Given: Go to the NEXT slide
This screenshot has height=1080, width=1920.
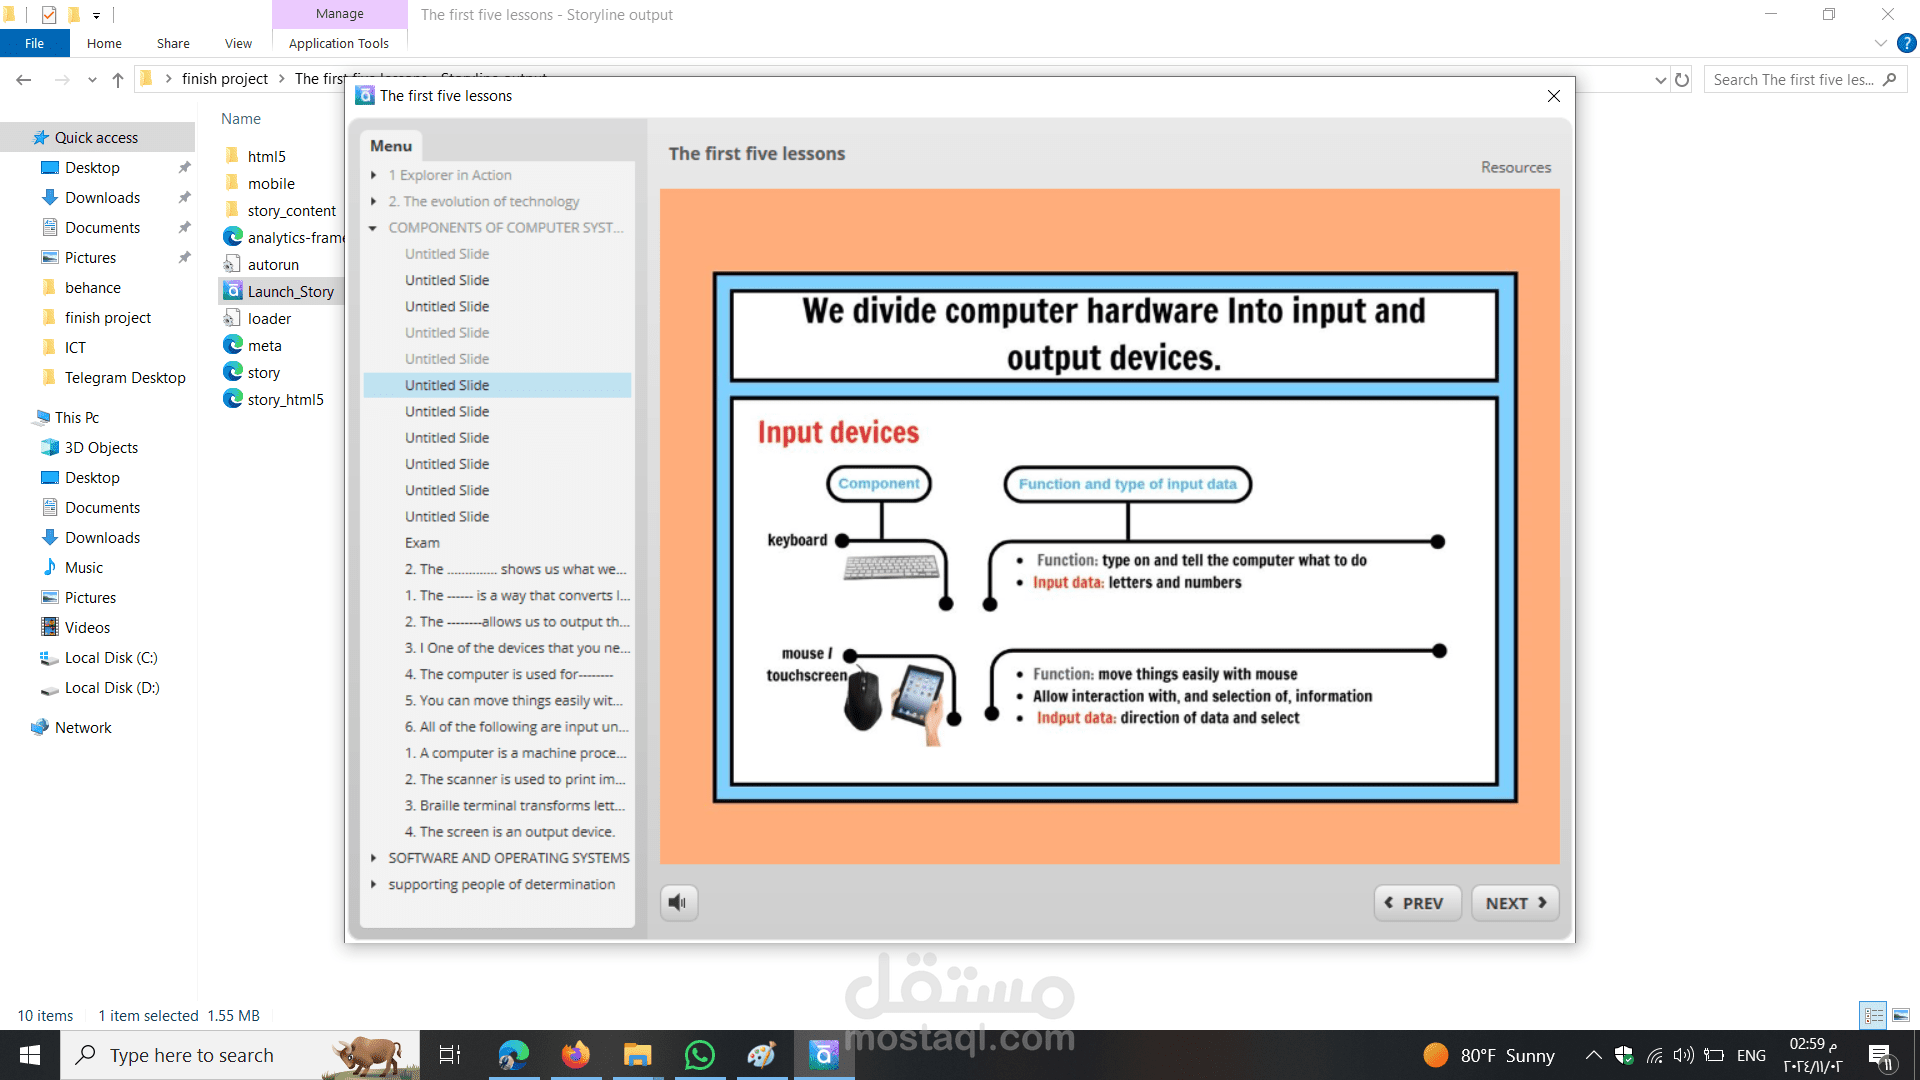Looking at the screenshot, I should [x=1514, y=903].
